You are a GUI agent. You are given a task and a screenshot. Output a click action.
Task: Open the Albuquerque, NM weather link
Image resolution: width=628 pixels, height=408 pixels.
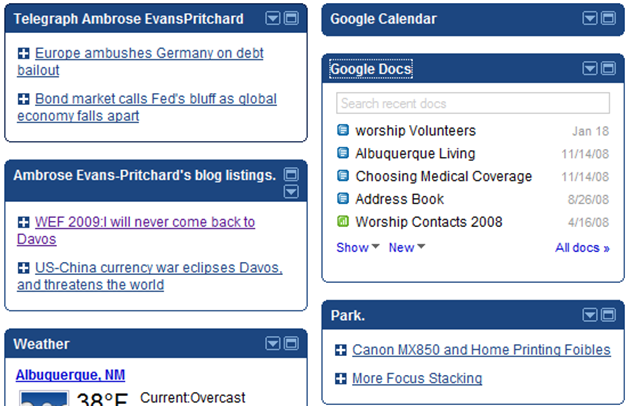[x=70, y=375]
